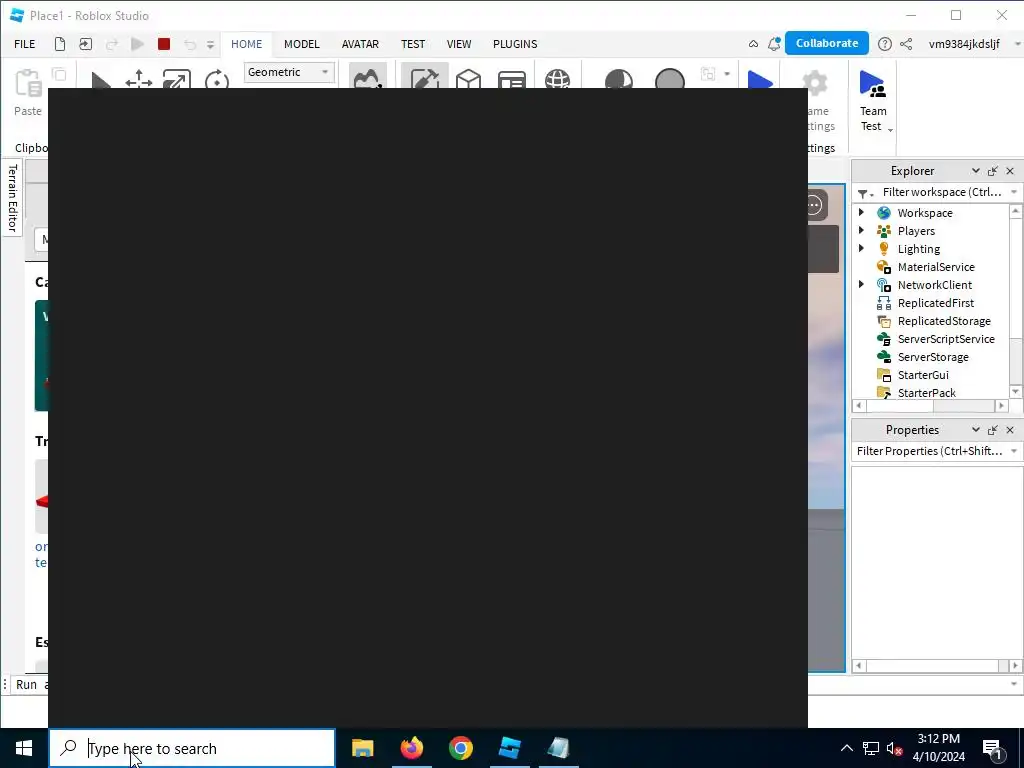Click the Material Manager sphere icon
The height and width of the screenshot is (768, 1024).
click(x=618, y=79)
